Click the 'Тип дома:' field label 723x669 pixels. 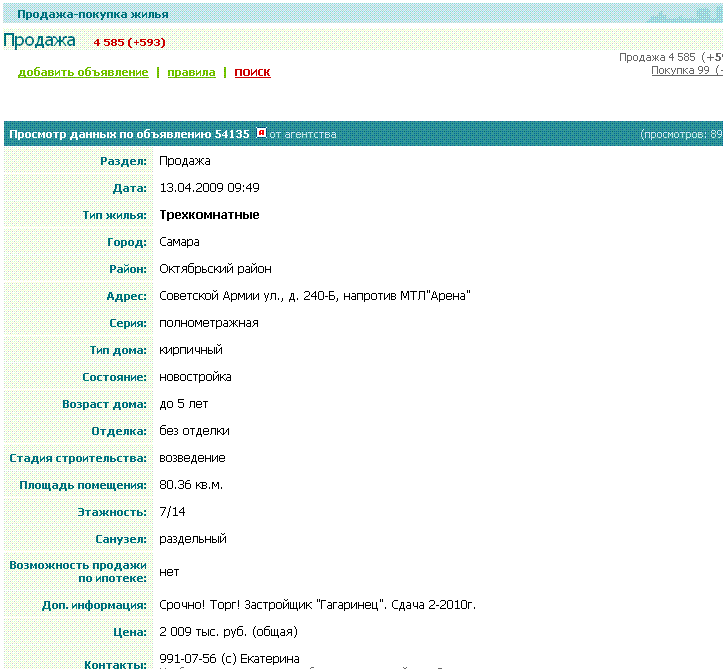[x=119, y=350]
